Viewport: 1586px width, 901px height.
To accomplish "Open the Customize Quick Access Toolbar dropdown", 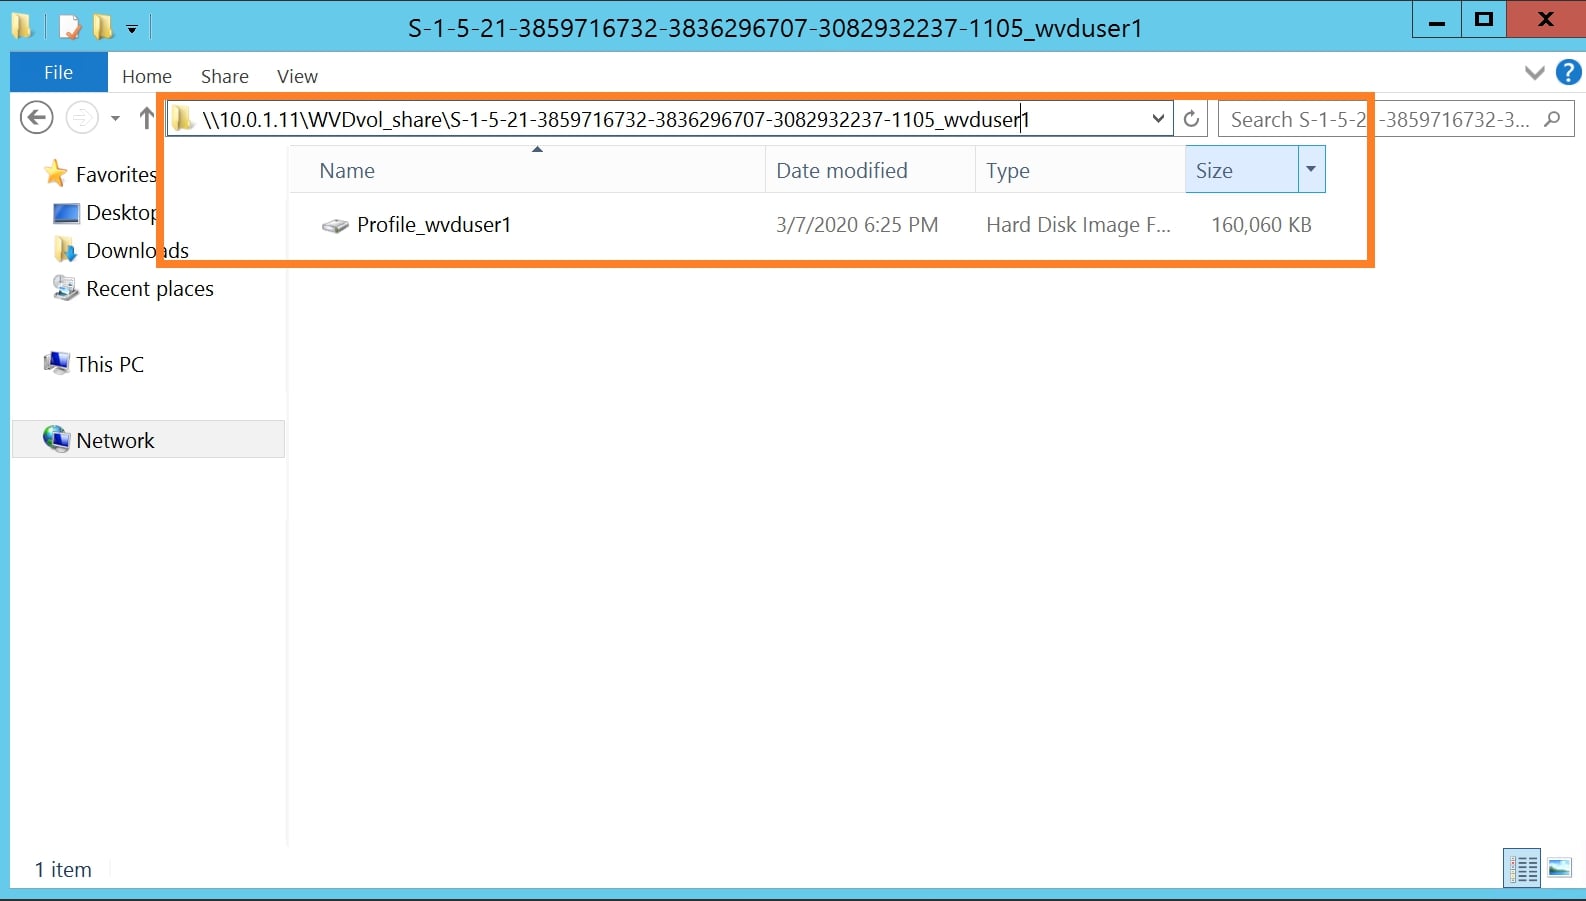I will [x=132, y=29].
